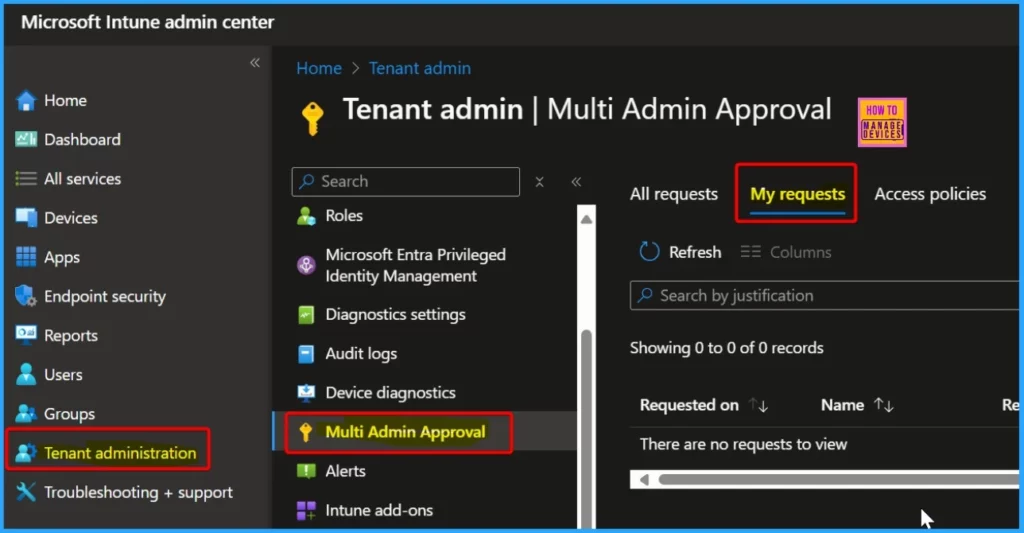Click the Groups people icon
The image size is (1024, 533).
point(26,413)
